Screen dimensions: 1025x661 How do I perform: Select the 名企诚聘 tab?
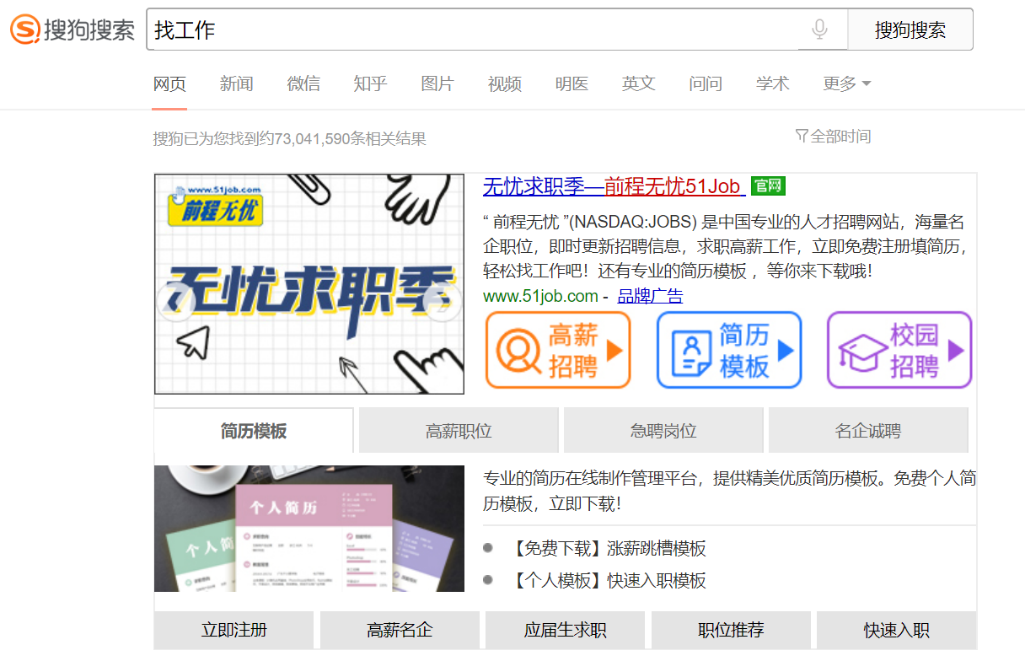click(x=868, y=431)
